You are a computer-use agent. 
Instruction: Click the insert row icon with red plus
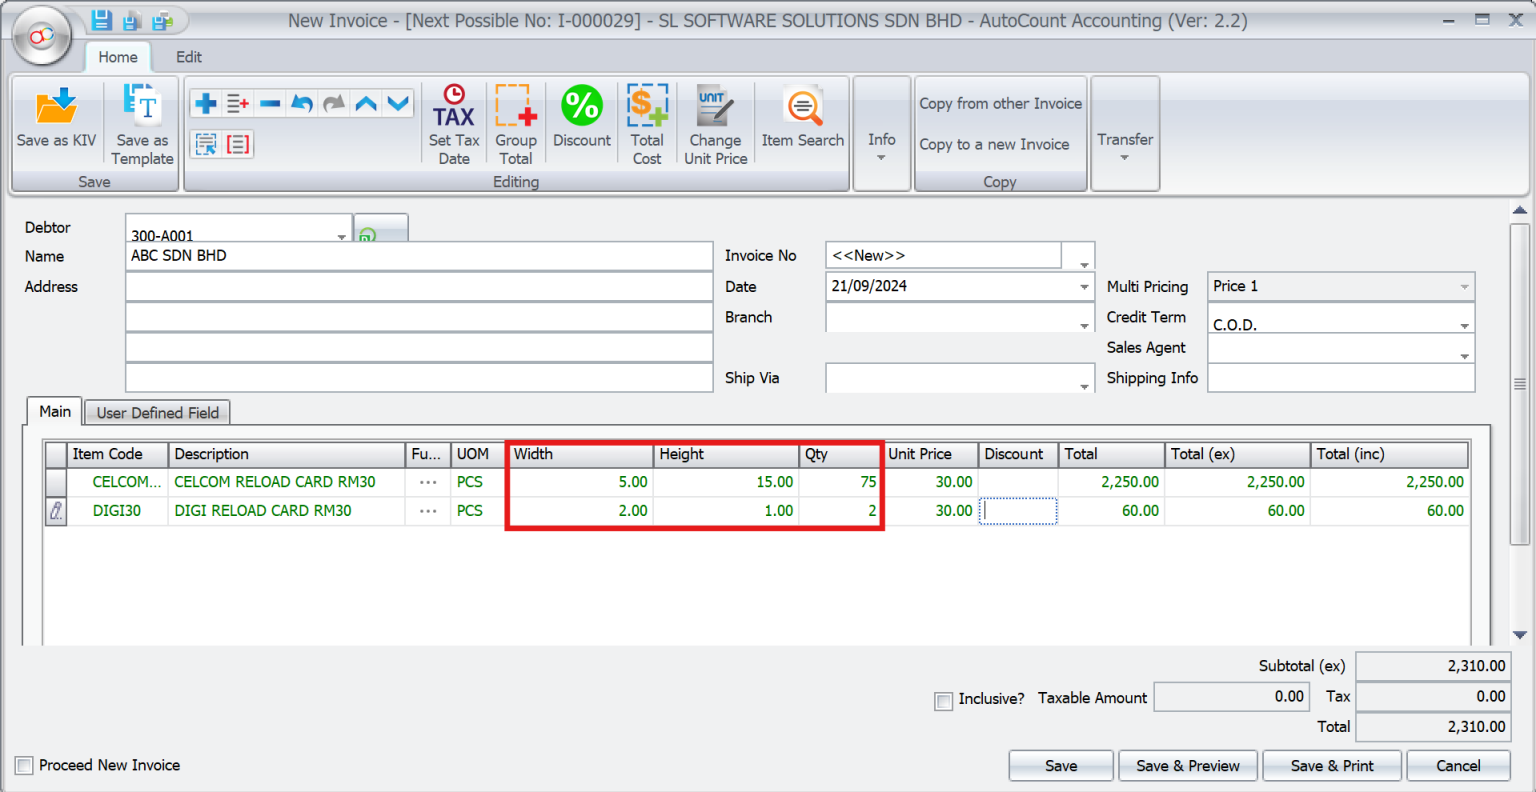[238, 103]
